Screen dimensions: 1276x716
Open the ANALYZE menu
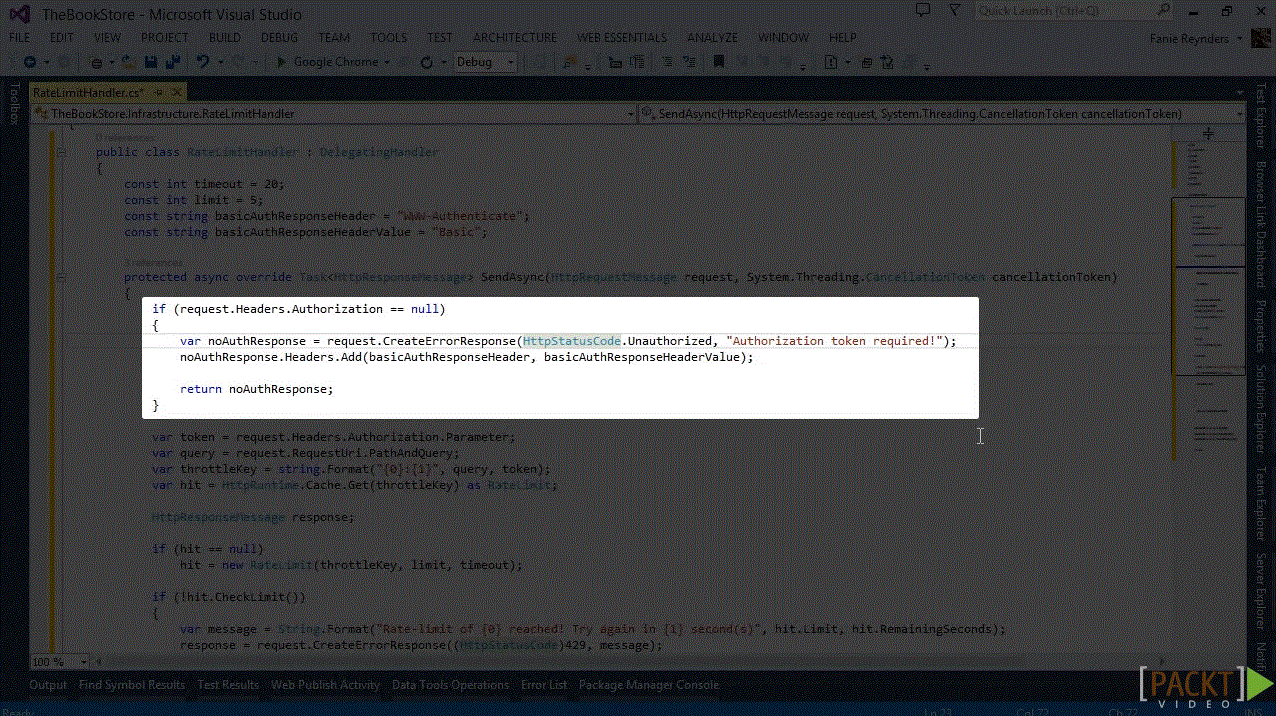point(714,38)
